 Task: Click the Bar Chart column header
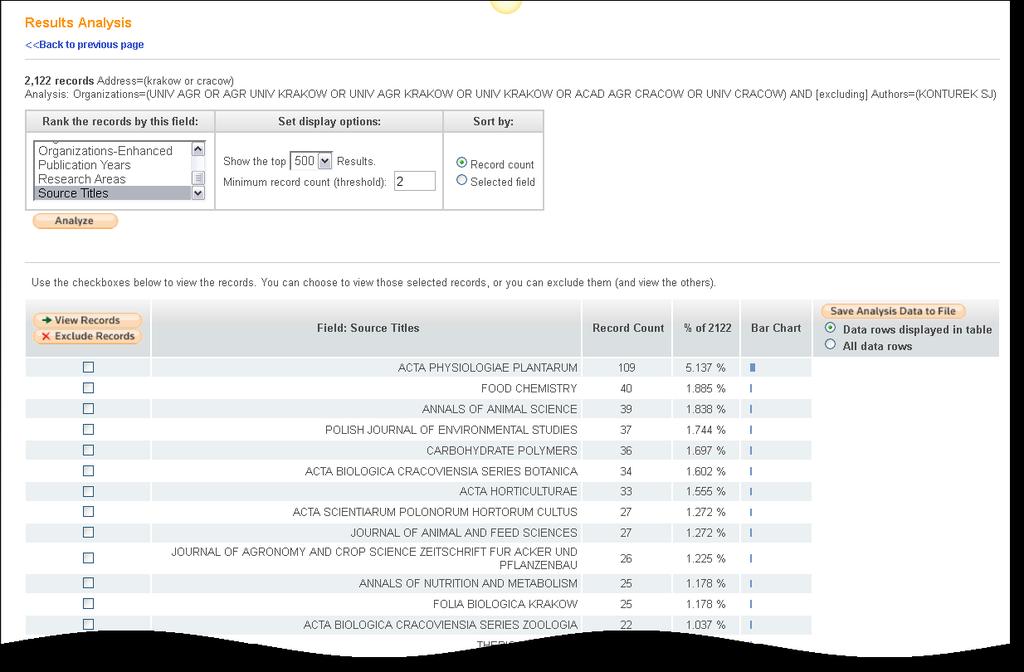click(776, 328)
